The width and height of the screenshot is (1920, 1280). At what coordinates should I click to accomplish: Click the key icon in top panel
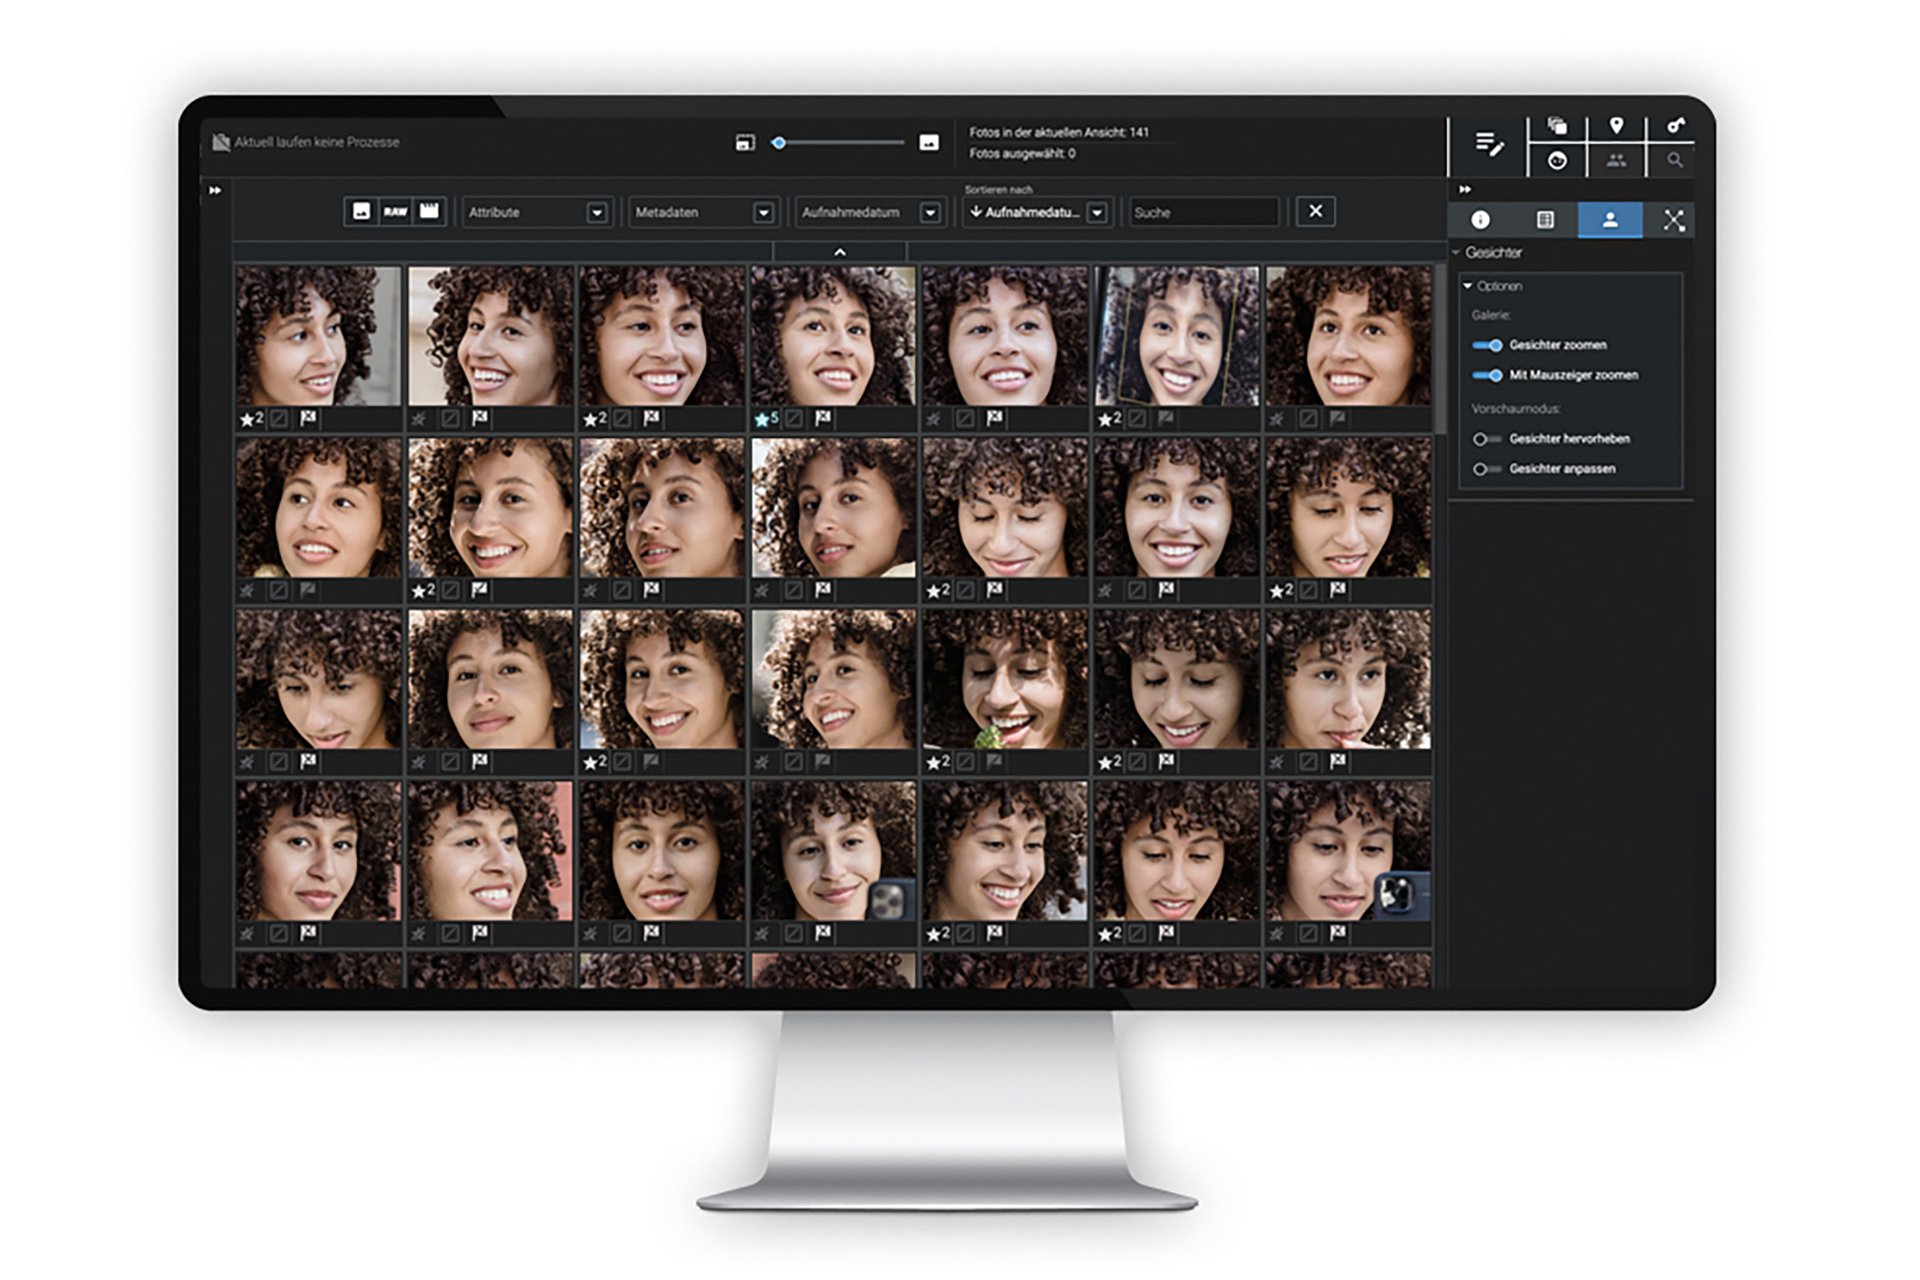(x=1675, y=126)
